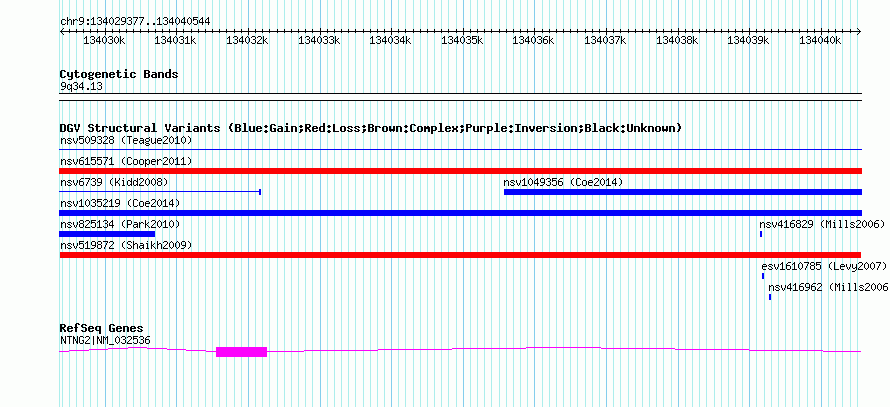Click the nsv509328 (Teague2010) variant label
This screenshot has width=890, height=407.
[x=126, y=140]
